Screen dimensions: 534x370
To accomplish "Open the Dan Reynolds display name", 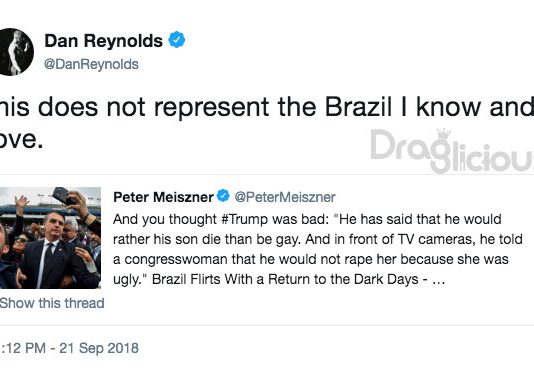I will coord(104,41).
